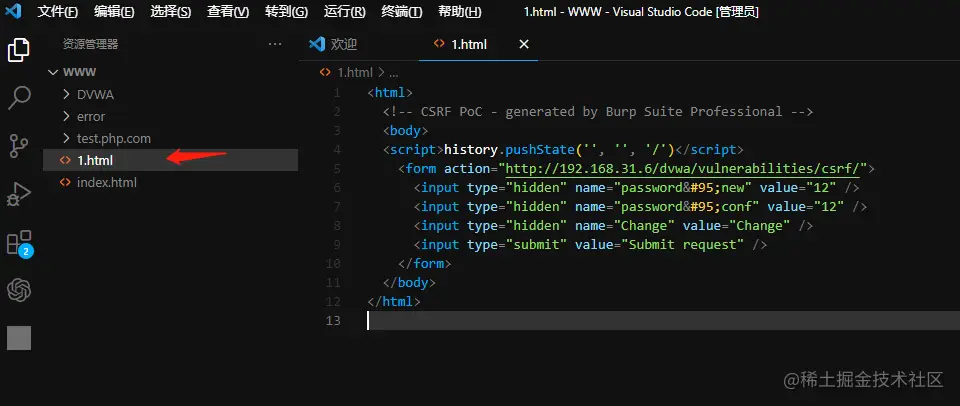
Task: Open the 终端(T) menu
Action: point(402,12)
